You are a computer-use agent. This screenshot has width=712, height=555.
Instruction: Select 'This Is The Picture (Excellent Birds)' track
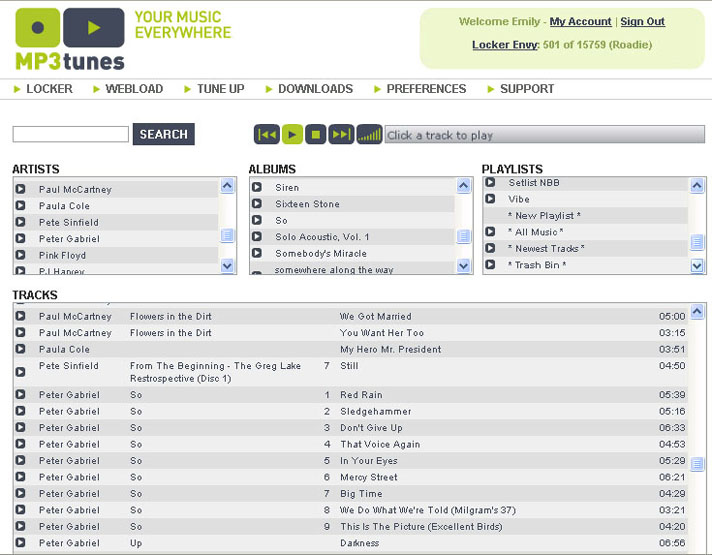coord(421,526)
